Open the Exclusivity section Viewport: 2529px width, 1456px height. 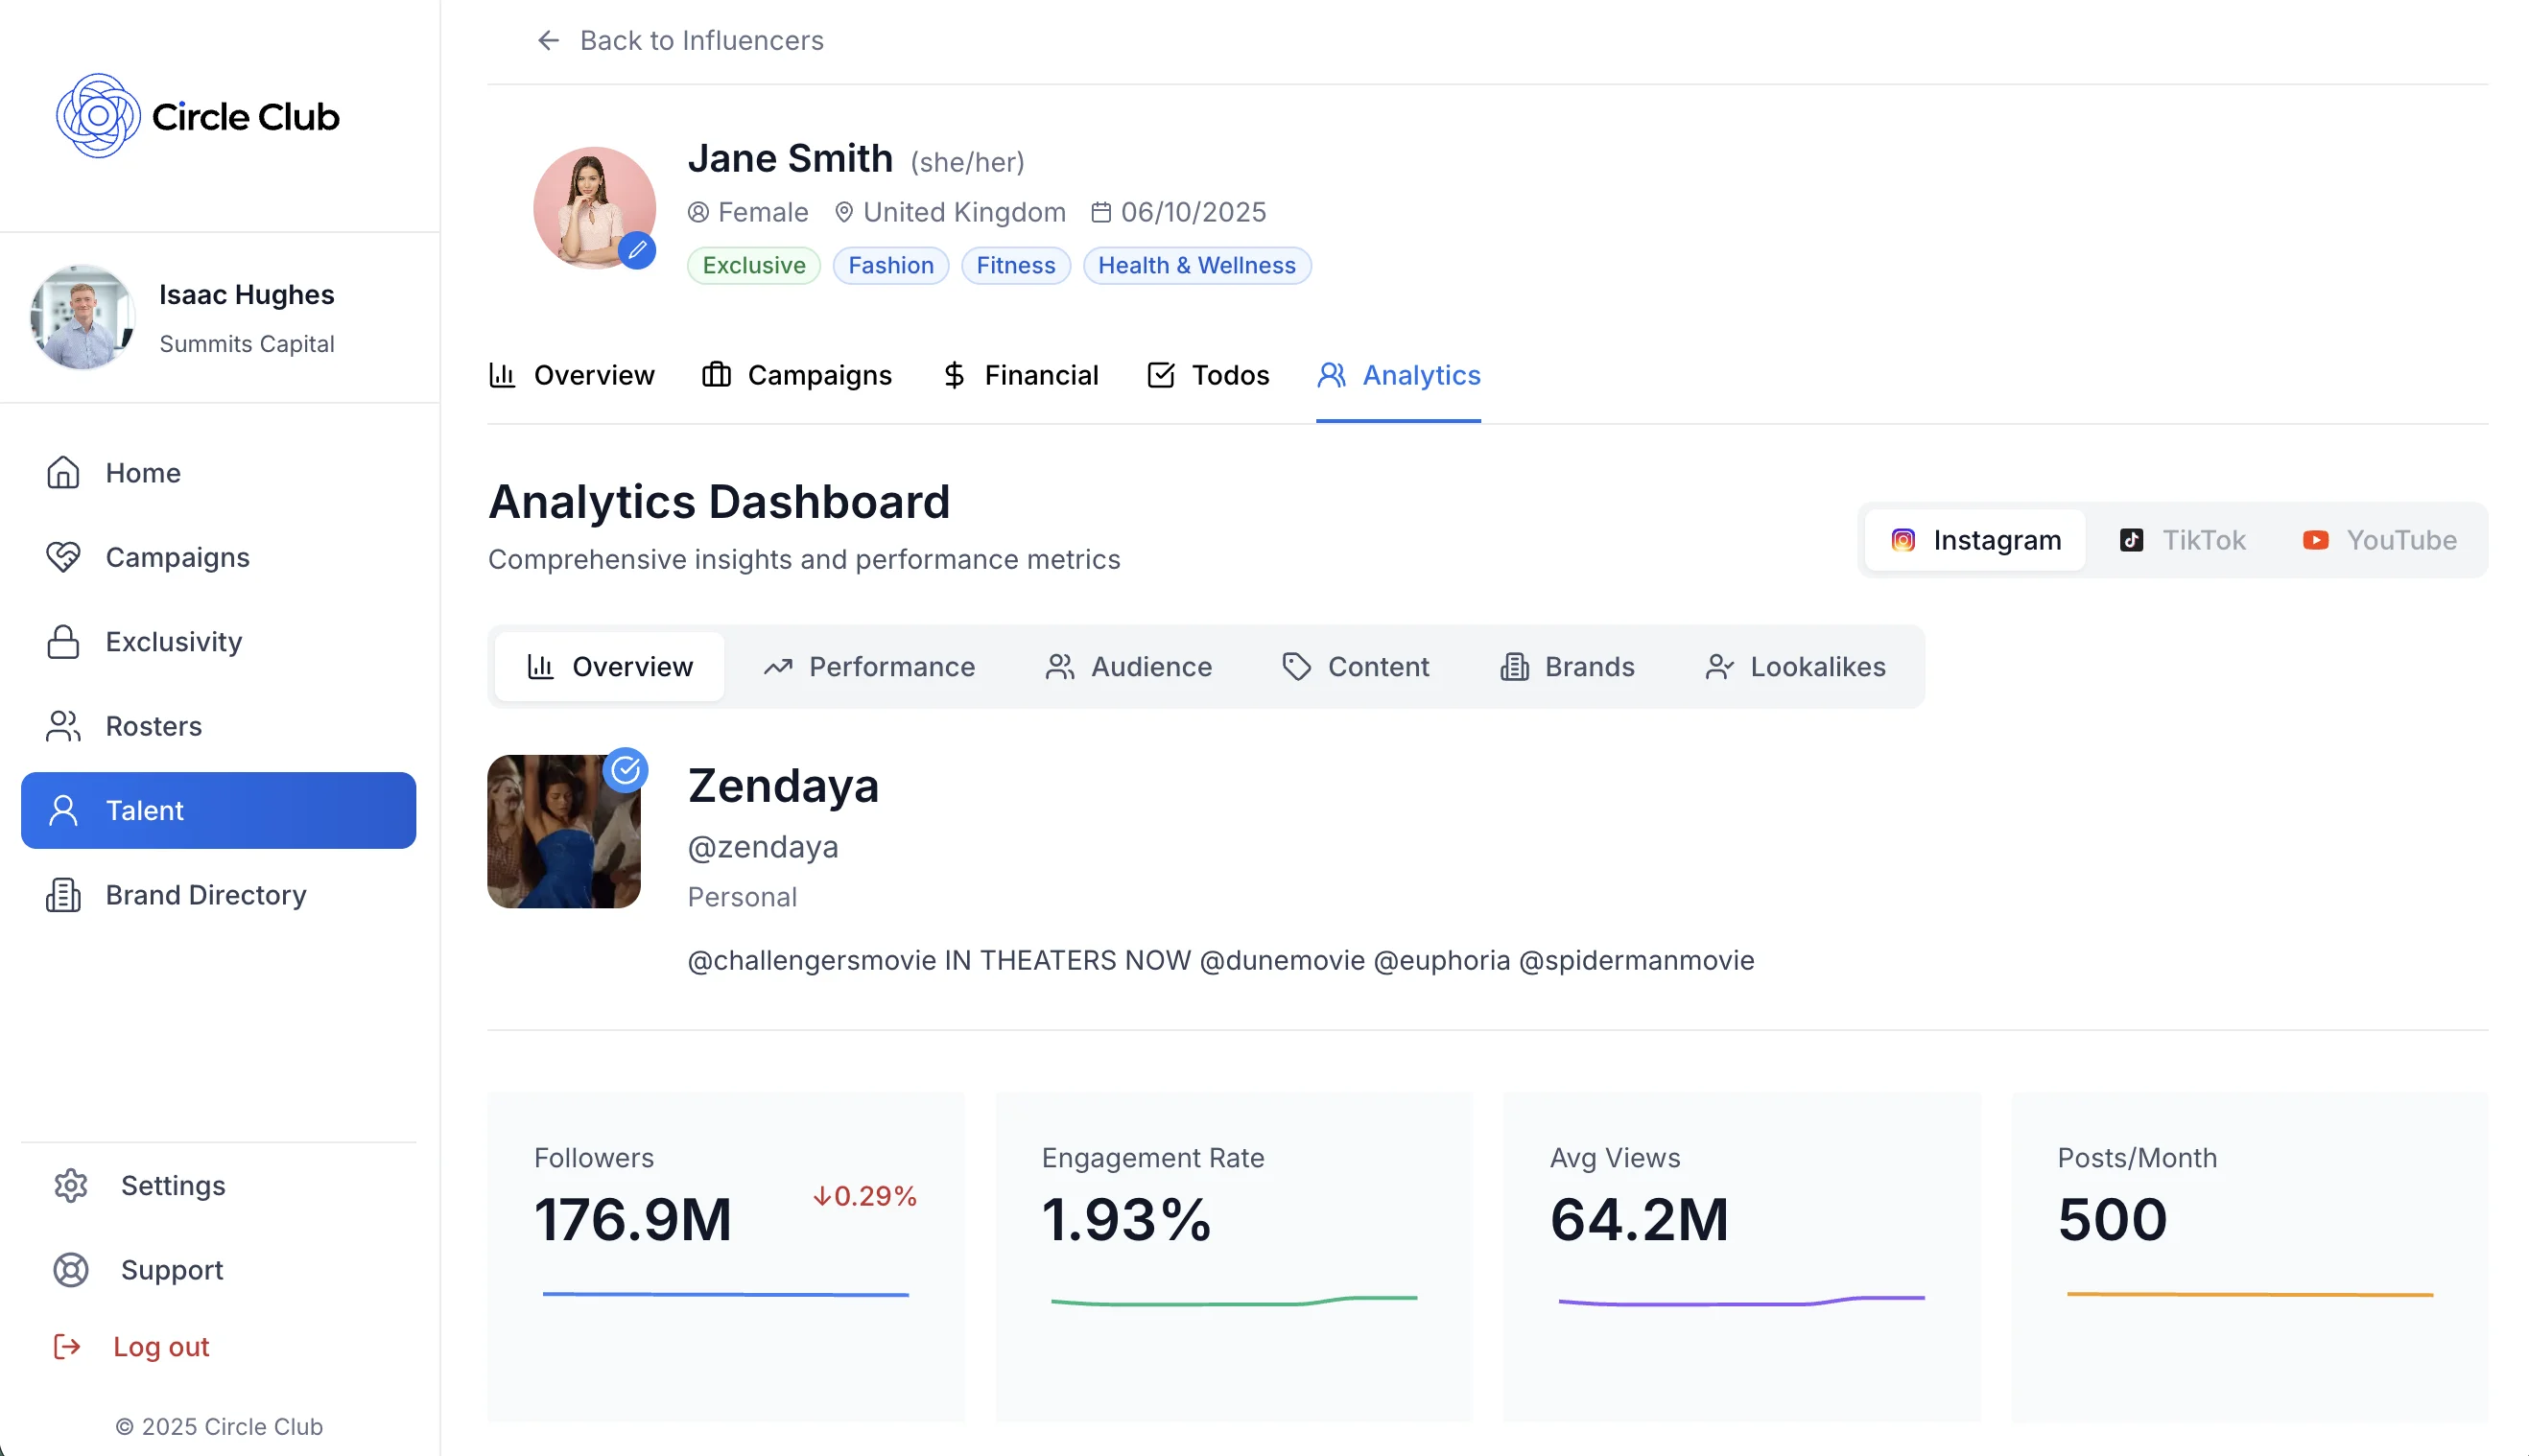pos(172,641)
